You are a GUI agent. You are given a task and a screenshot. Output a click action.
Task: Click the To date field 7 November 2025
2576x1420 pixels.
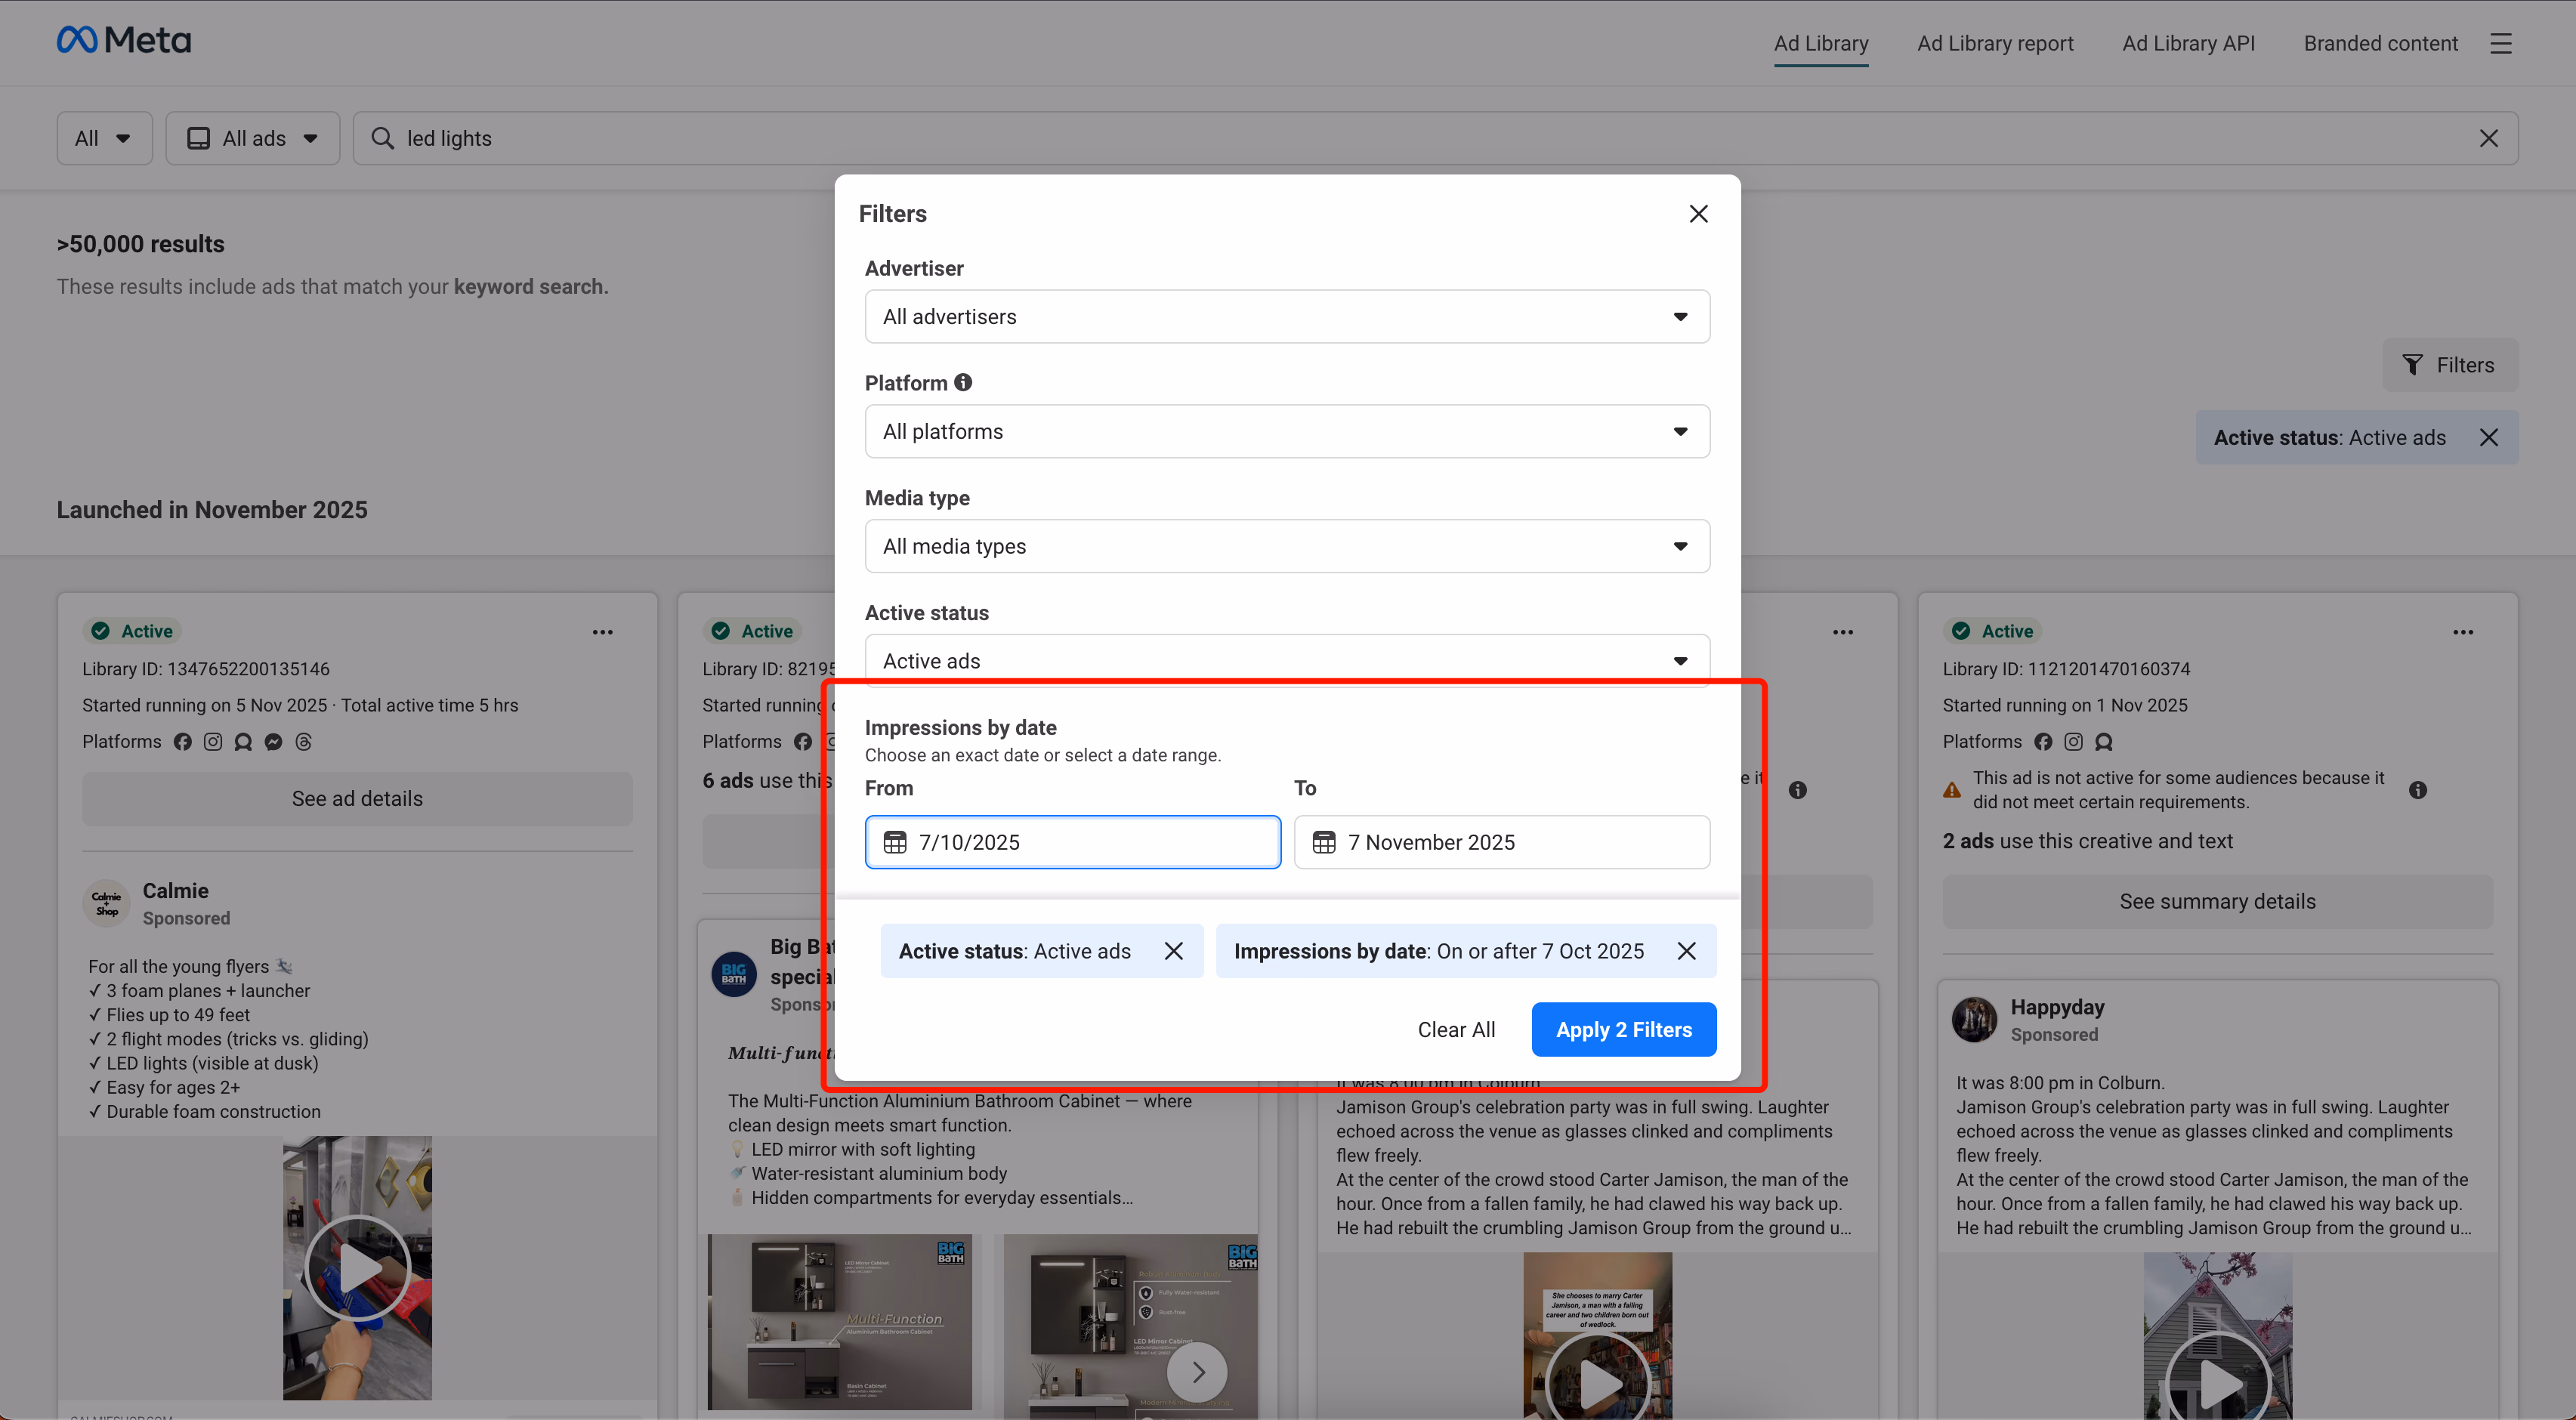1500,842
